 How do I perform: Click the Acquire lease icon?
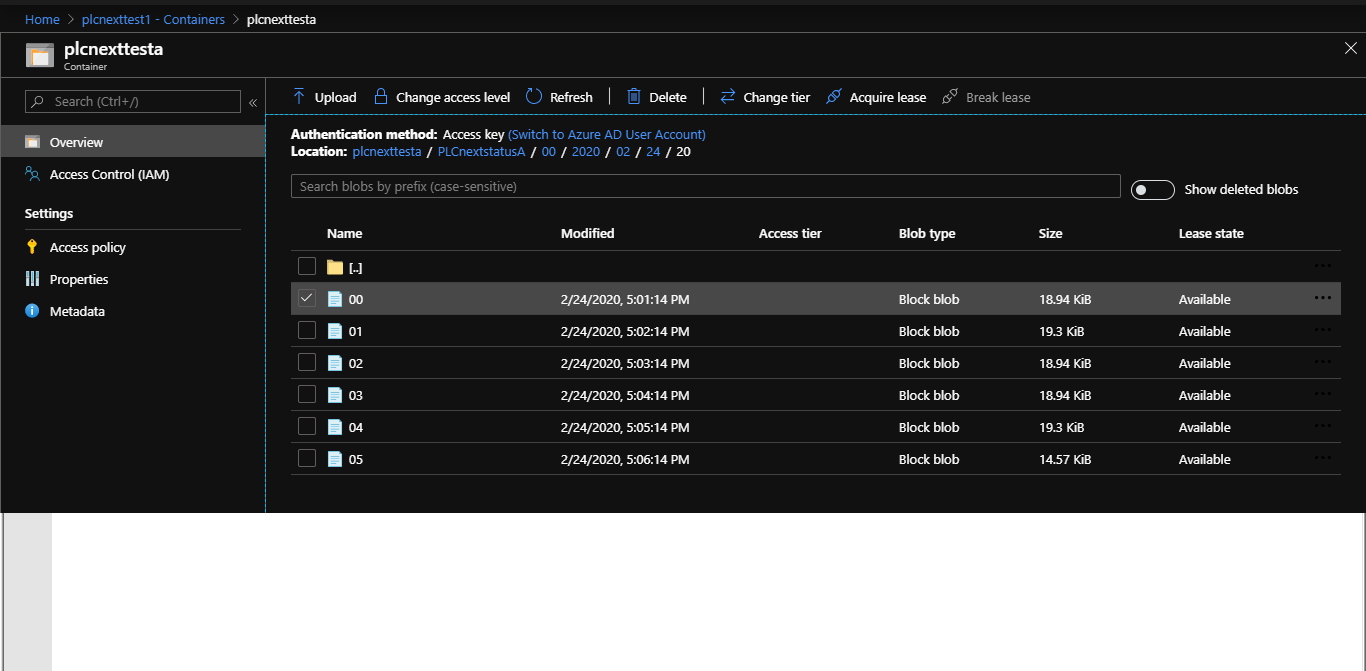click(x=832, y=96)
